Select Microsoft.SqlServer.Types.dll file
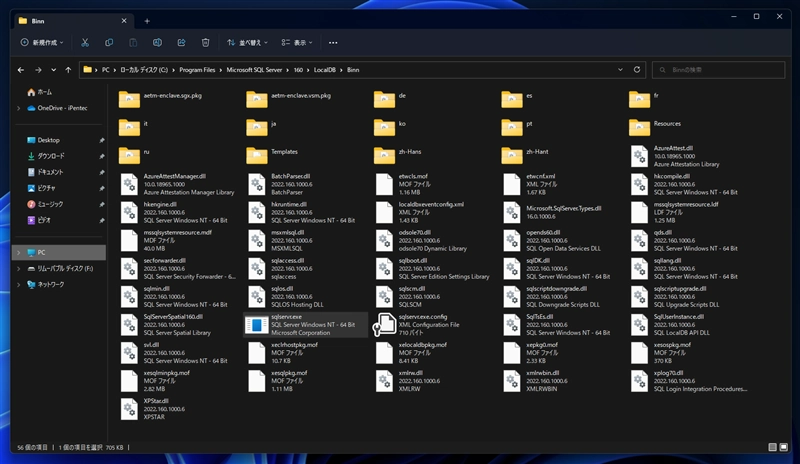This screenshot has height=464, width=800. [553, 212]
